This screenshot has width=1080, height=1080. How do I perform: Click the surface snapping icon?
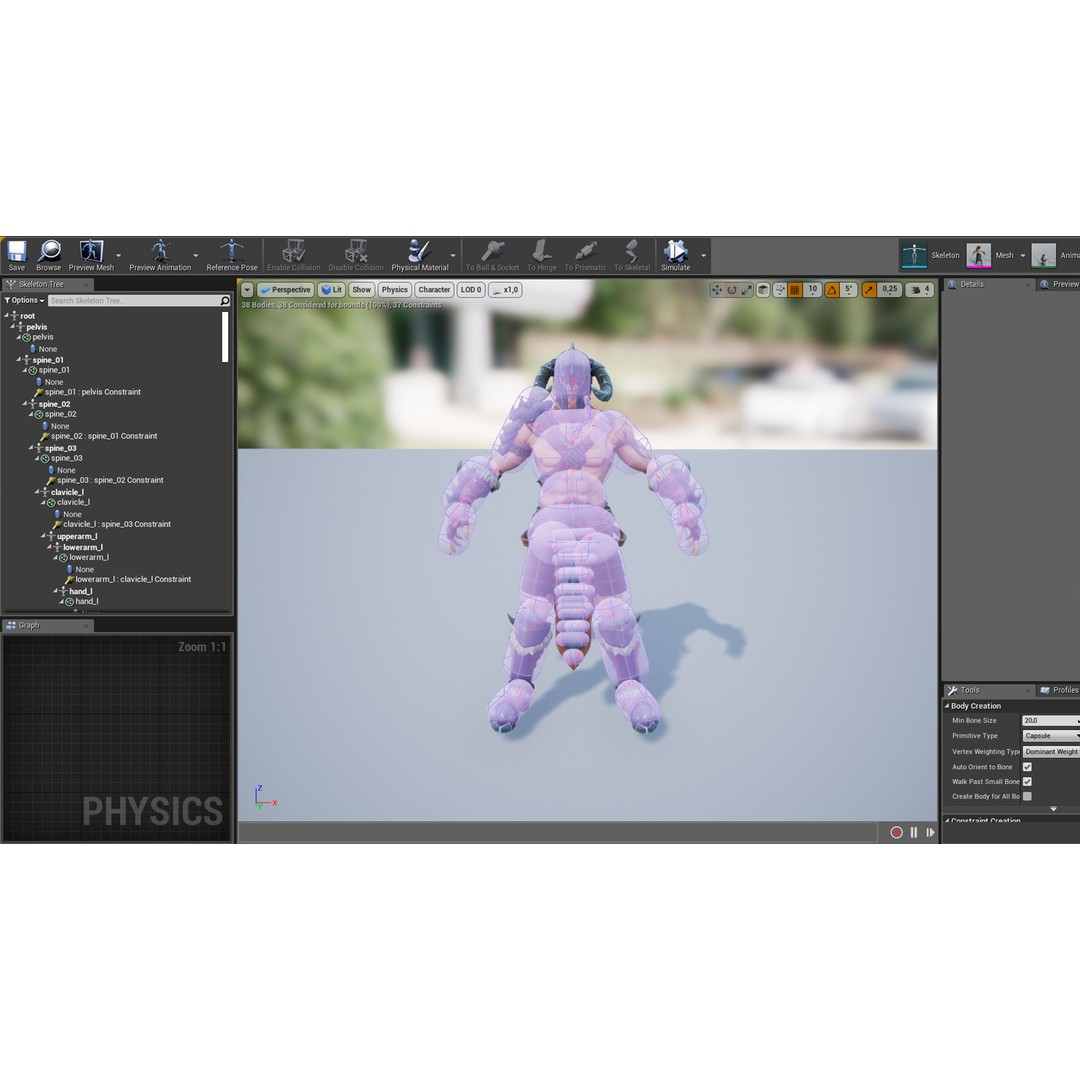780,290
